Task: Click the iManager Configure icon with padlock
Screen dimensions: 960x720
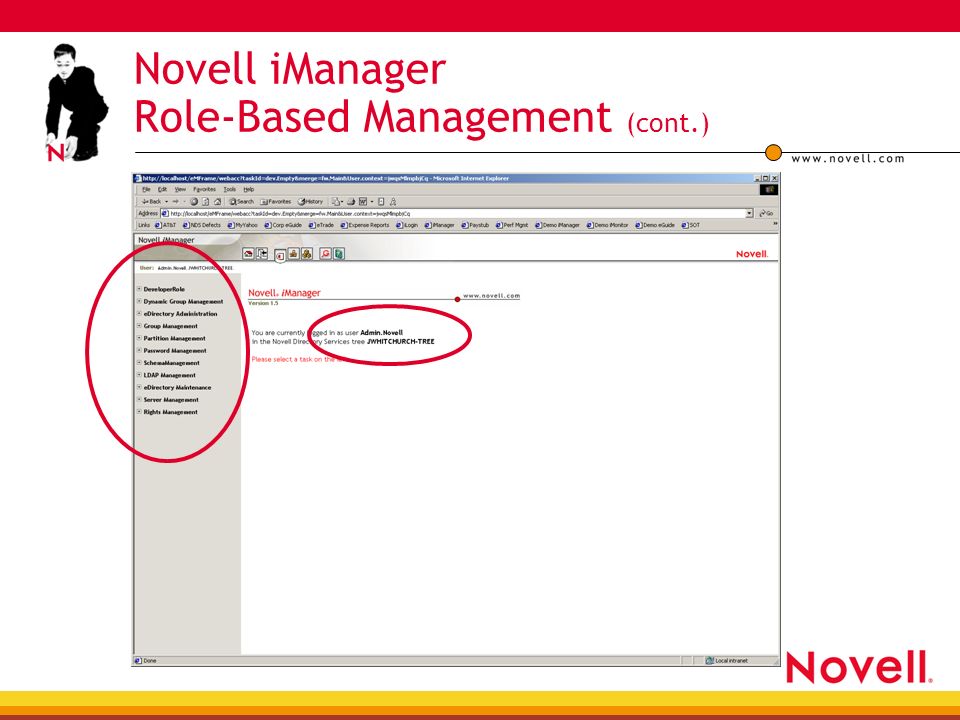Action: pos(293,253)
